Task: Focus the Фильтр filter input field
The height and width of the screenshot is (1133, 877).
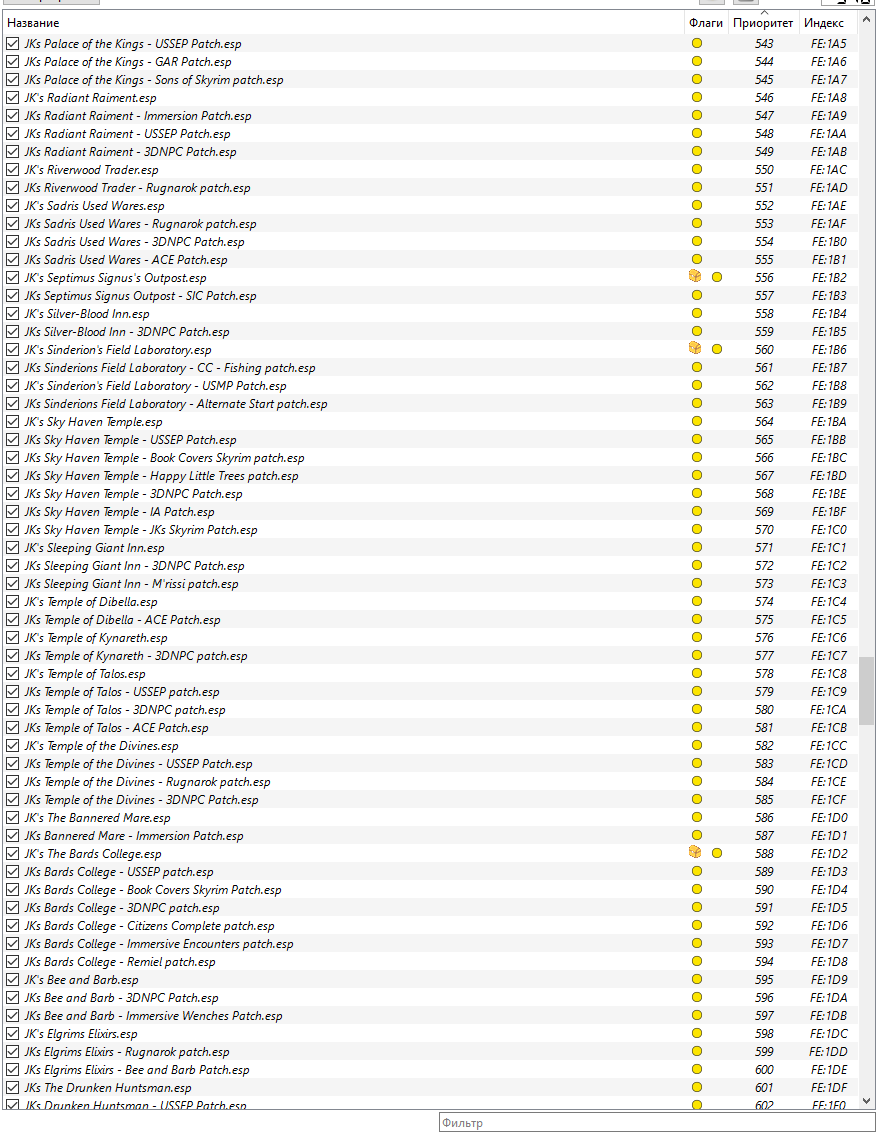Action: click(657, 1122)
